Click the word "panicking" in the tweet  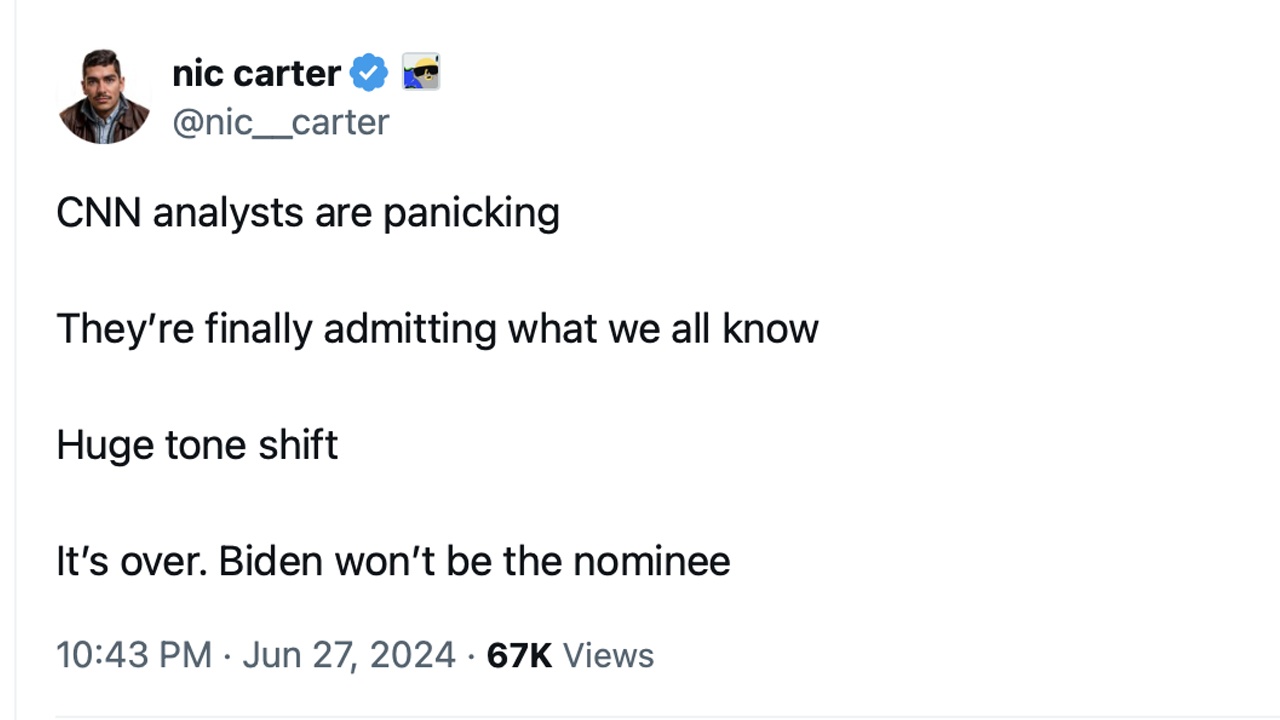[471, 213]
